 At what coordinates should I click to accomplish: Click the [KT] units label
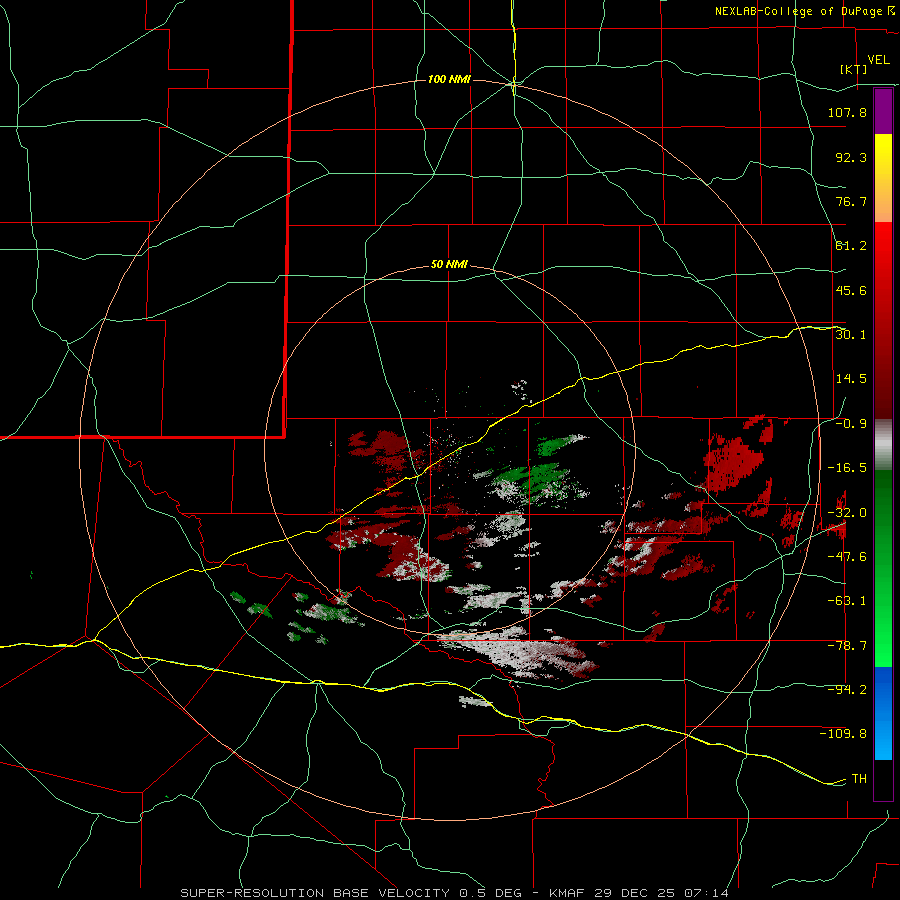(854, 69)
